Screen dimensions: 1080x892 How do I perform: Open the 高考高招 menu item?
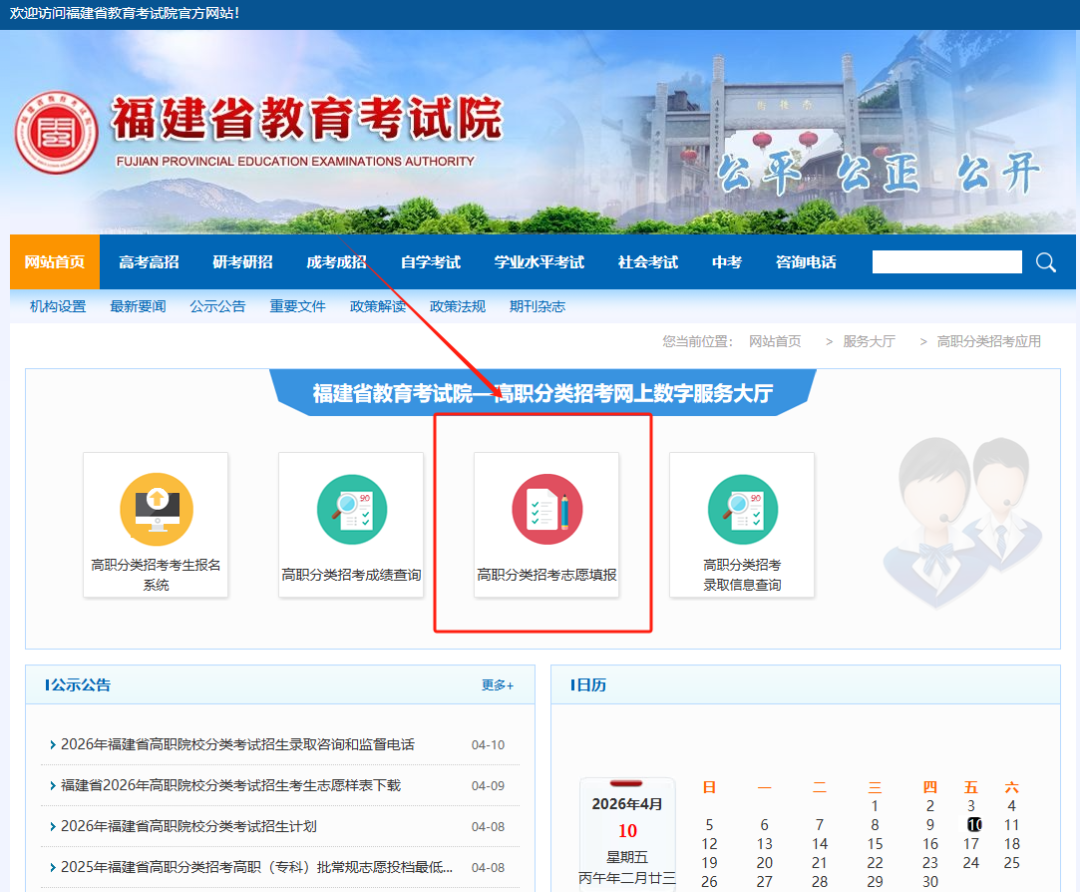[149, 262]
